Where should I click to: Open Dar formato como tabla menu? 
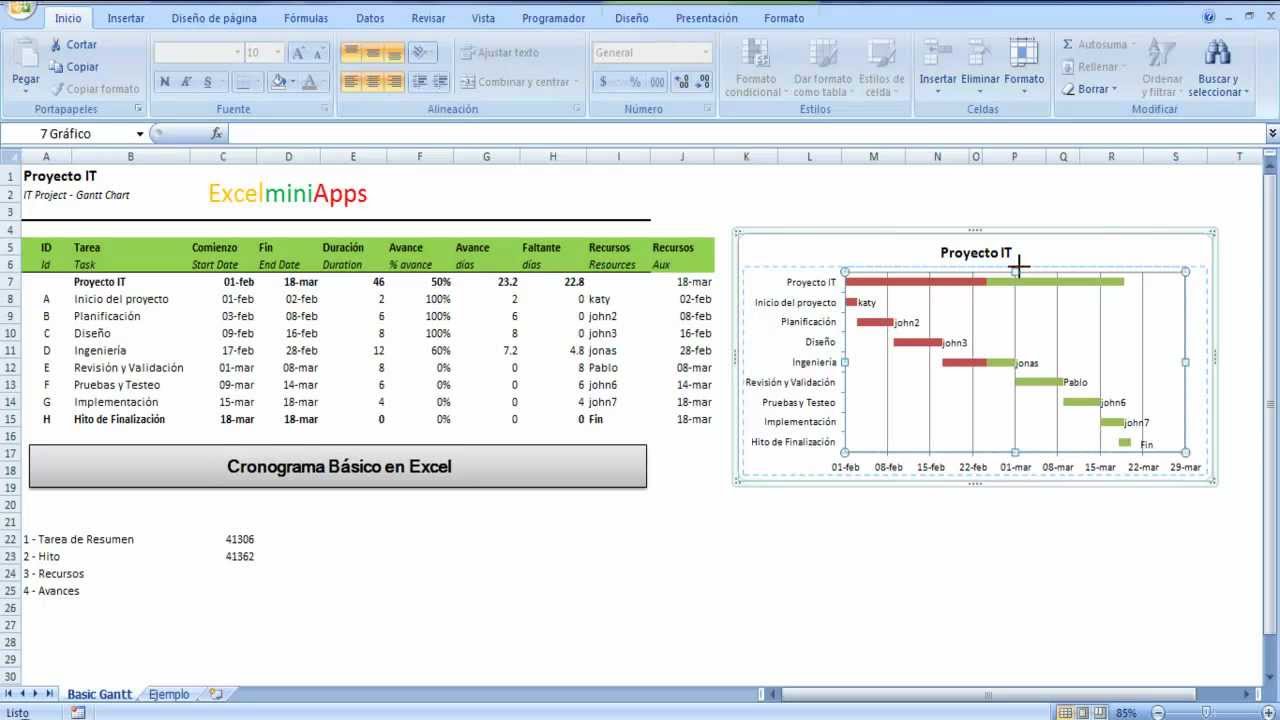coord(822,68)
